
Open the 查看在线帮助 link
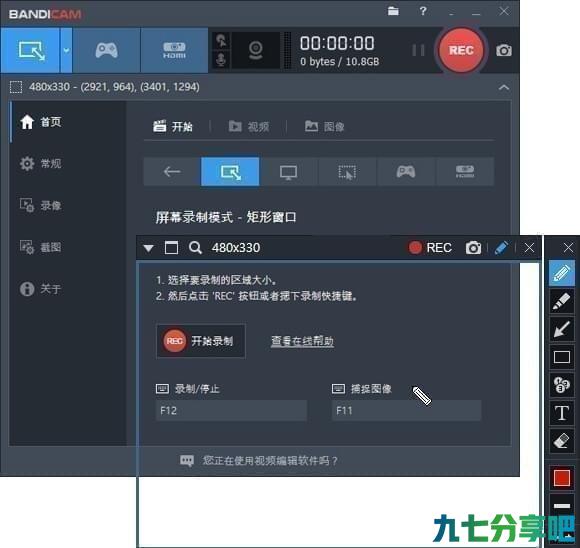pyautogui.click(x=302, y=341)
